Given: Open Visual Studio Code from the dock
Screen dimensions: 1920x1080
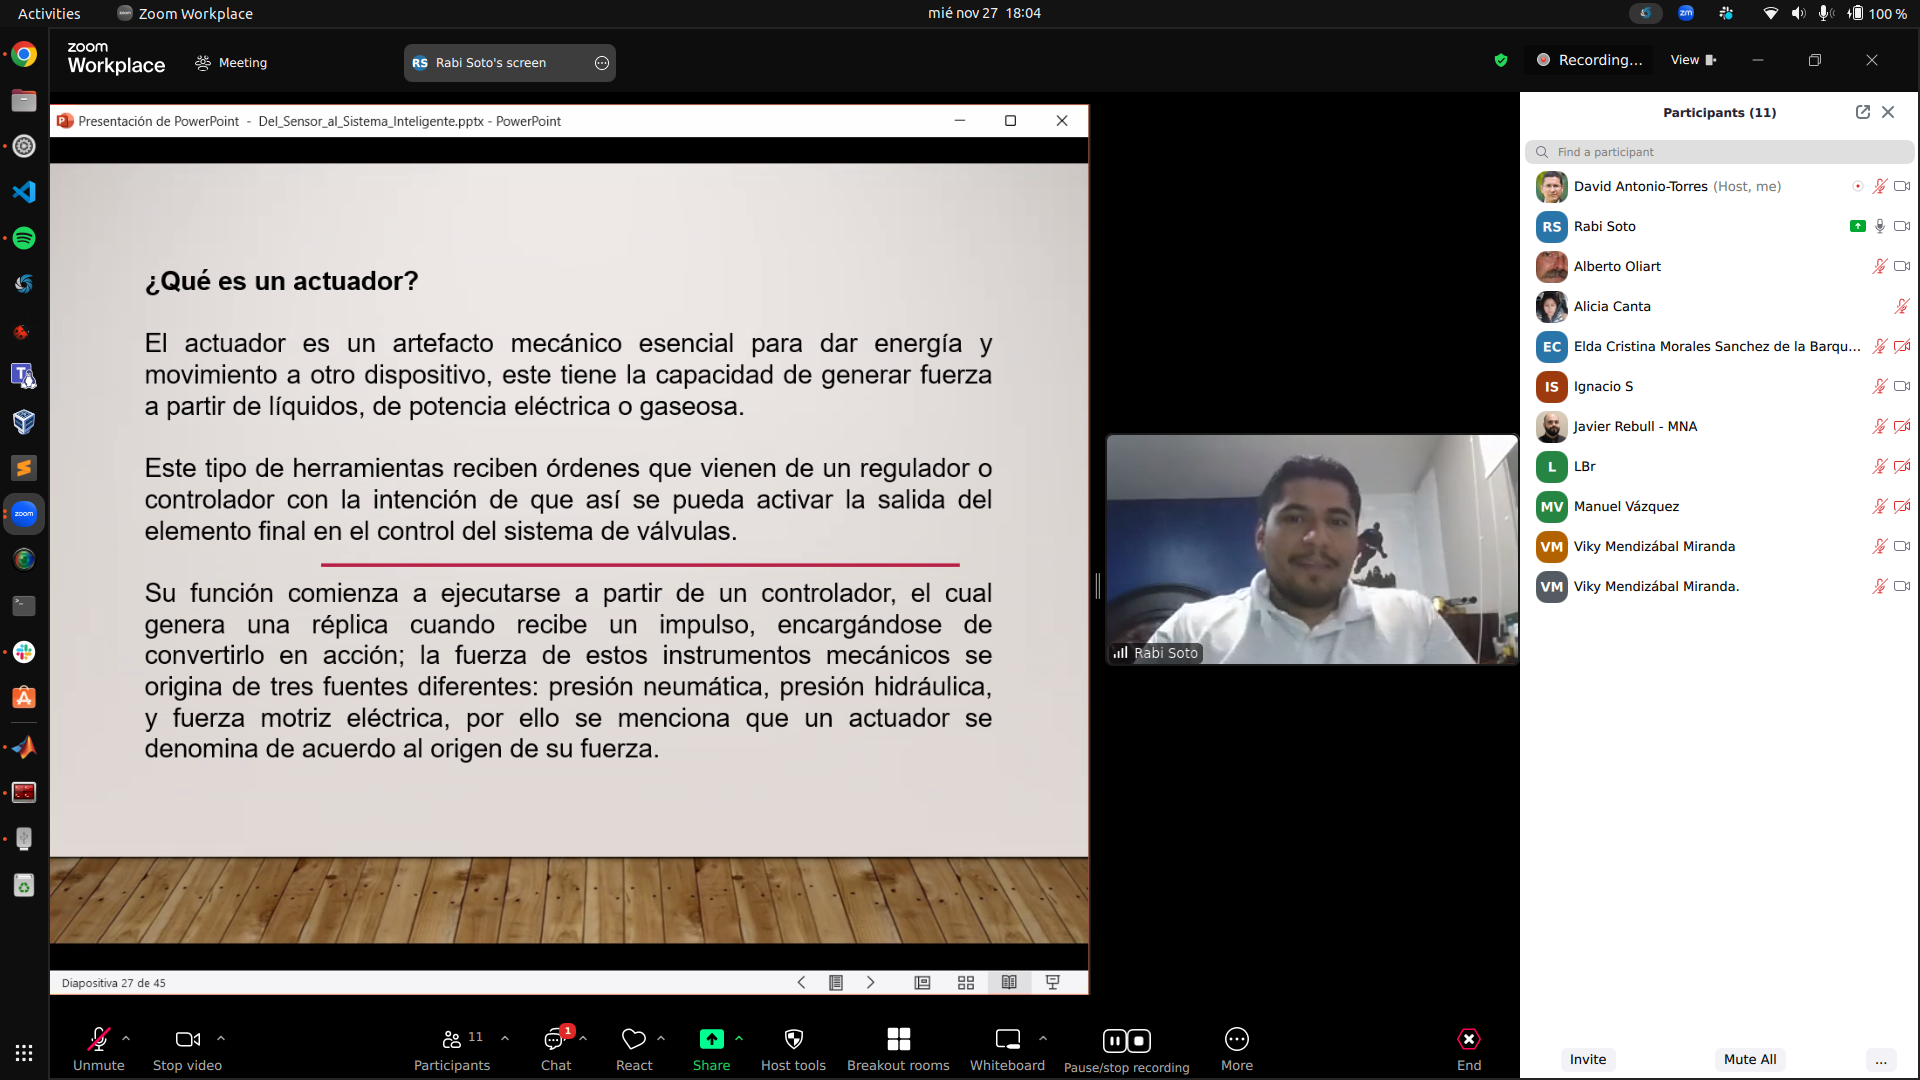Looking at the screenshot, I should pyautogui.click(x=24, y=192).
